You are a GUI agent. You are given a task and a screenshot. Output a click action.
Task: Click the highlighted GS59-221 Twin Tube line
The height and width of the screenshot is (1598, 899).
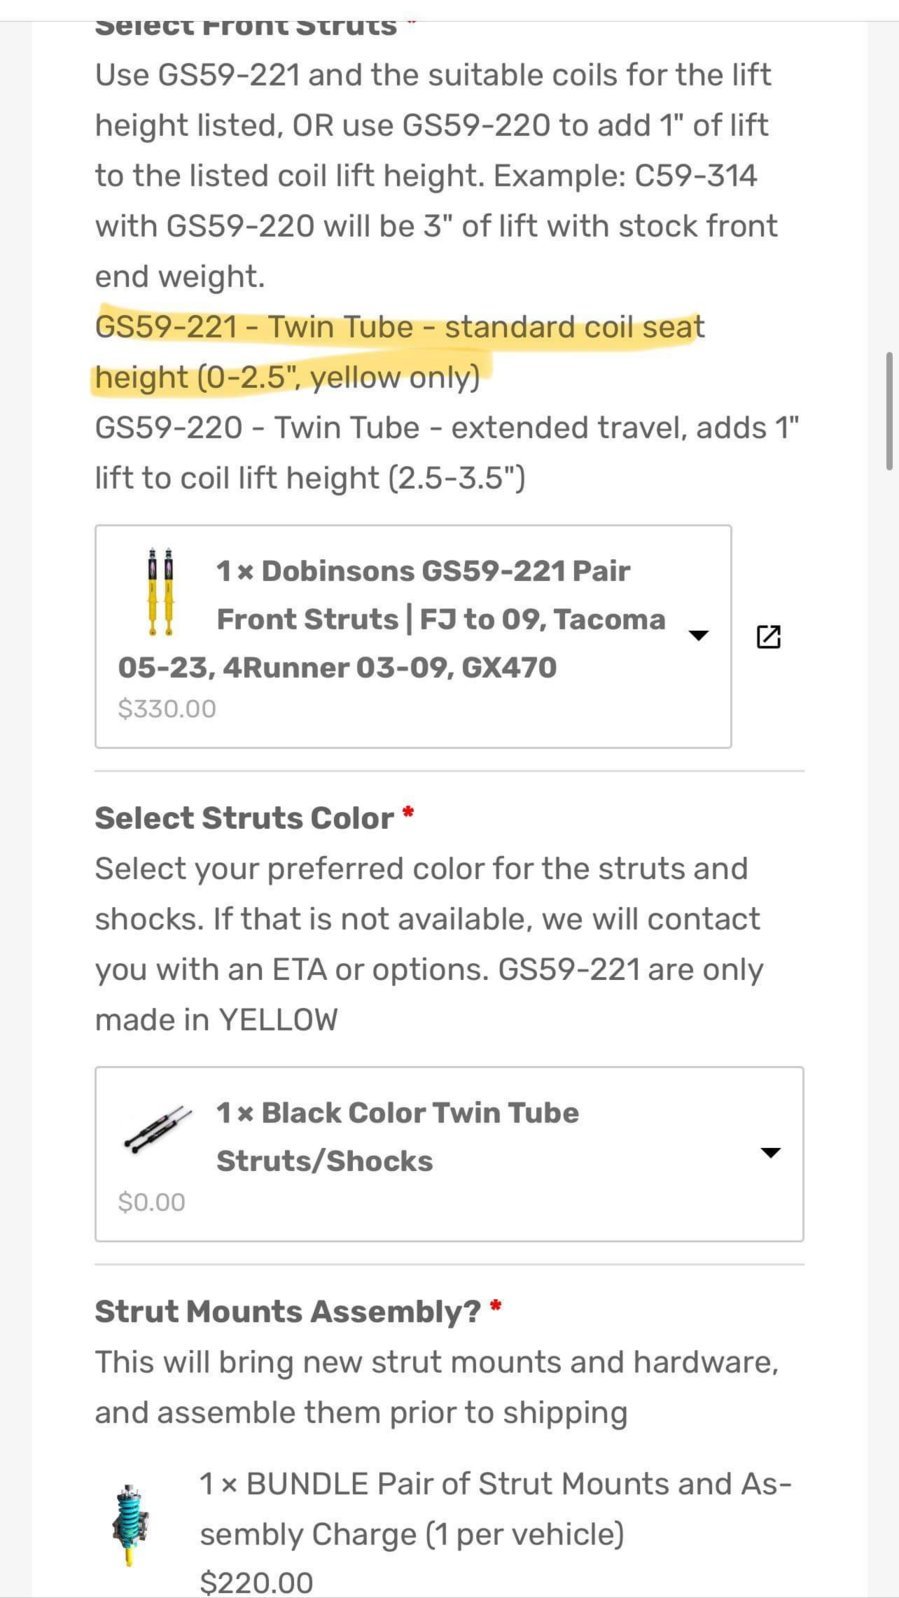pyautogui.click(x=400, y=352)
